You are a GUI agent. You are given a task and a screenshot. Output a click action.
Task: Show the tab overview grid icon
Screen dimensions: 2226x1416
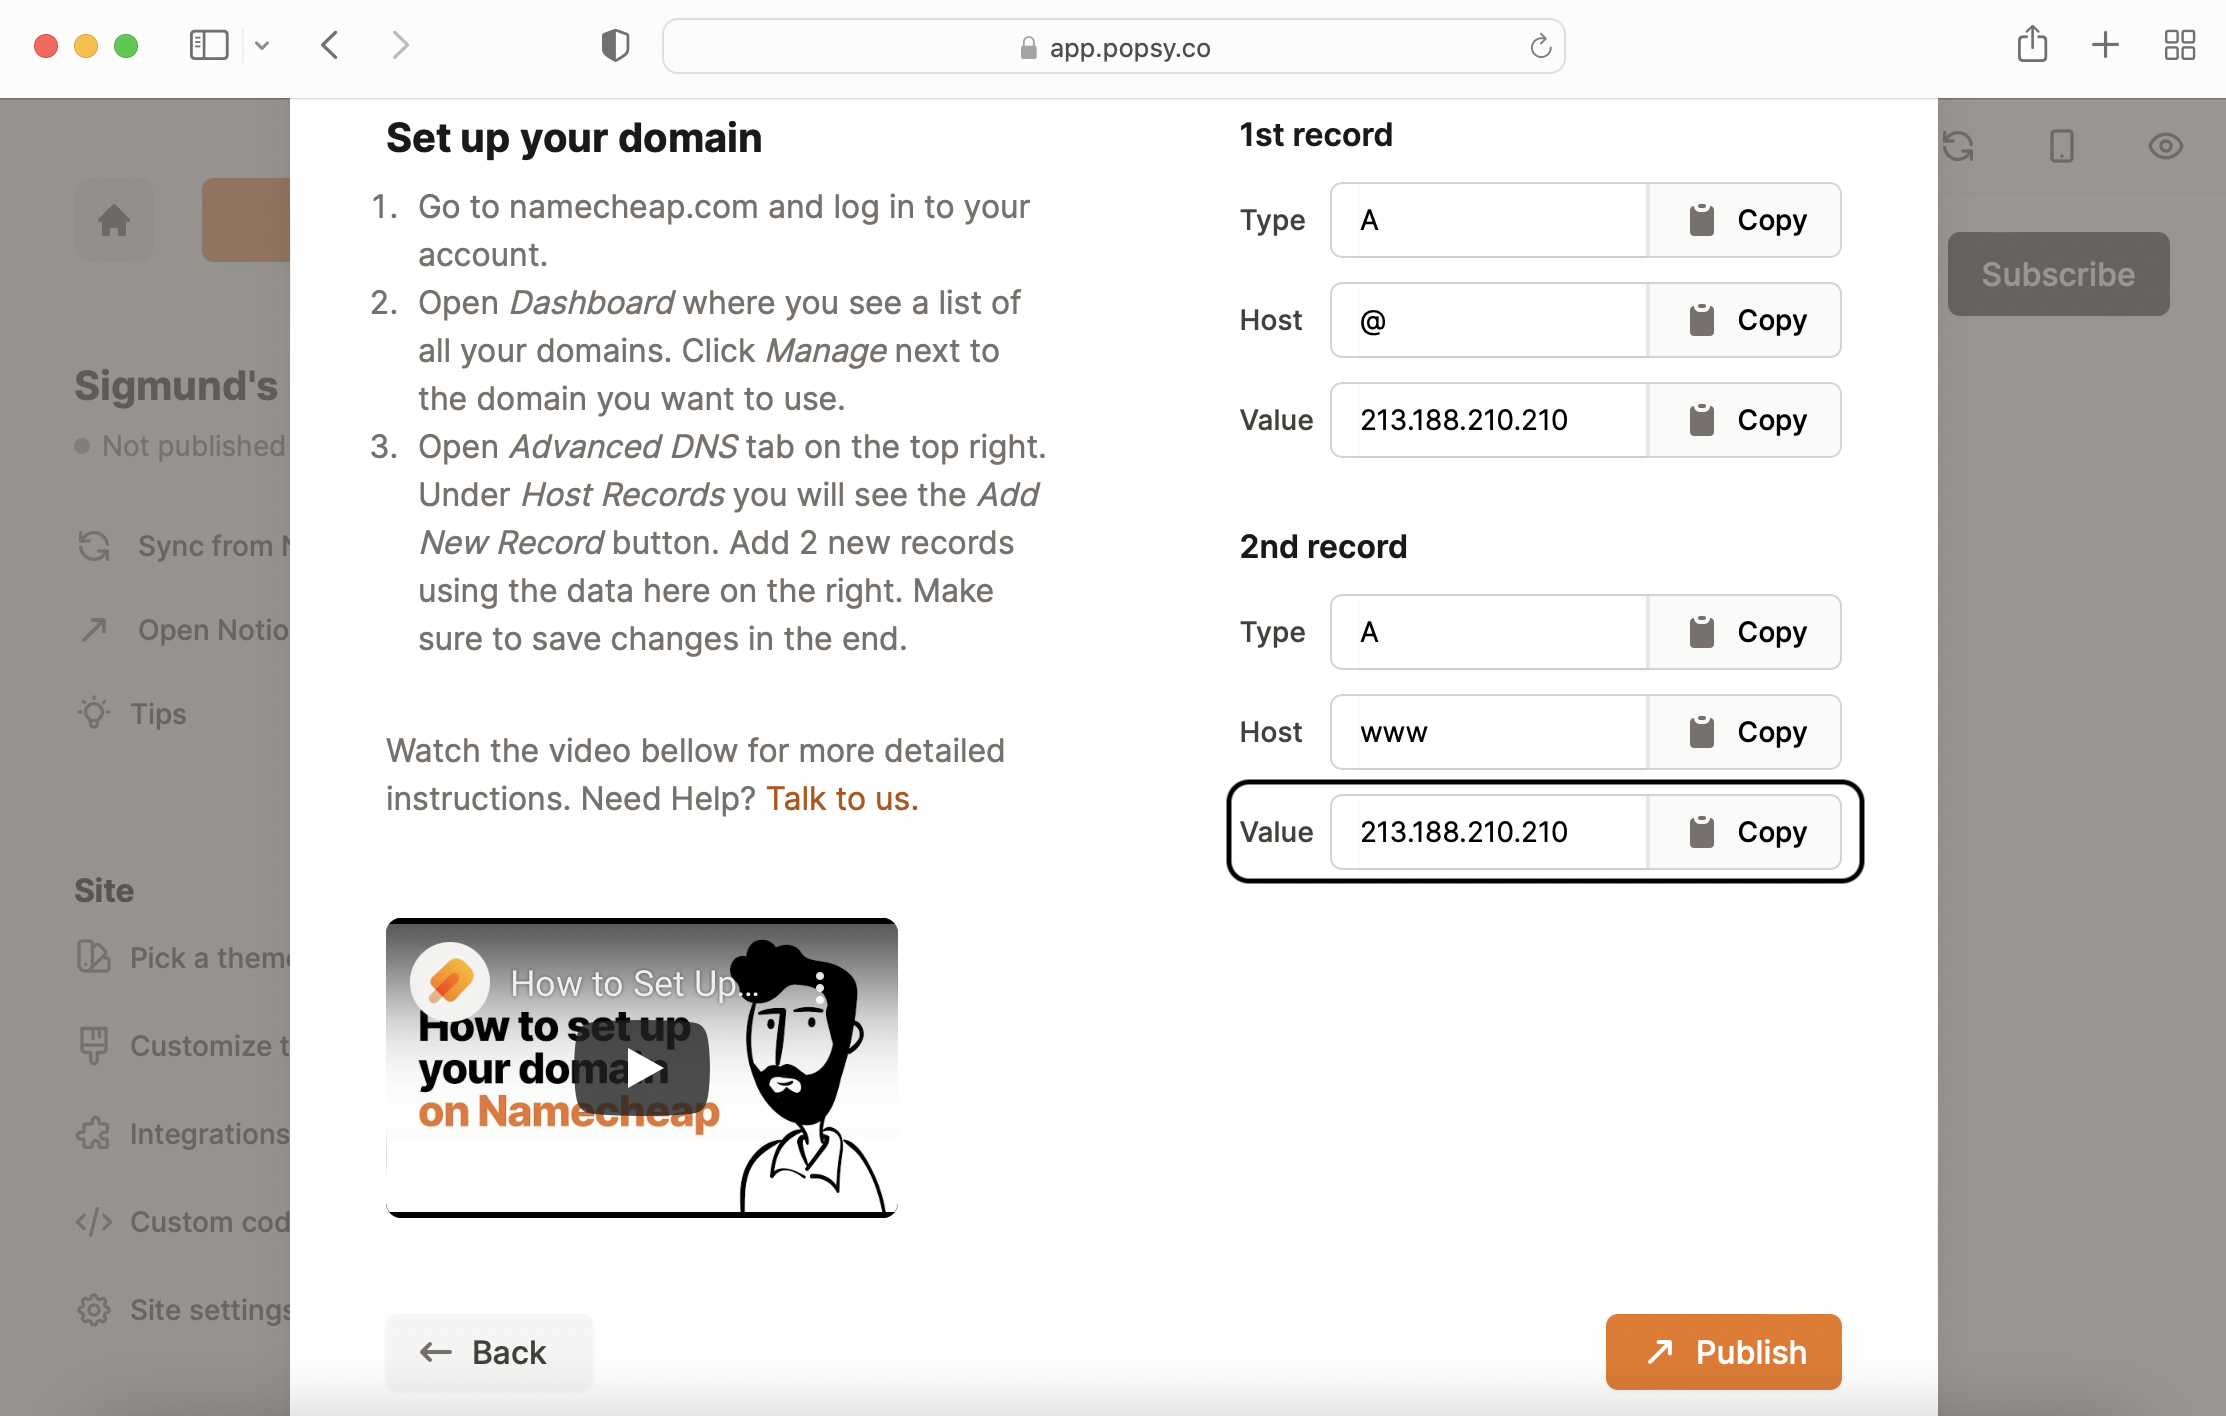(x=2179, y=45)
